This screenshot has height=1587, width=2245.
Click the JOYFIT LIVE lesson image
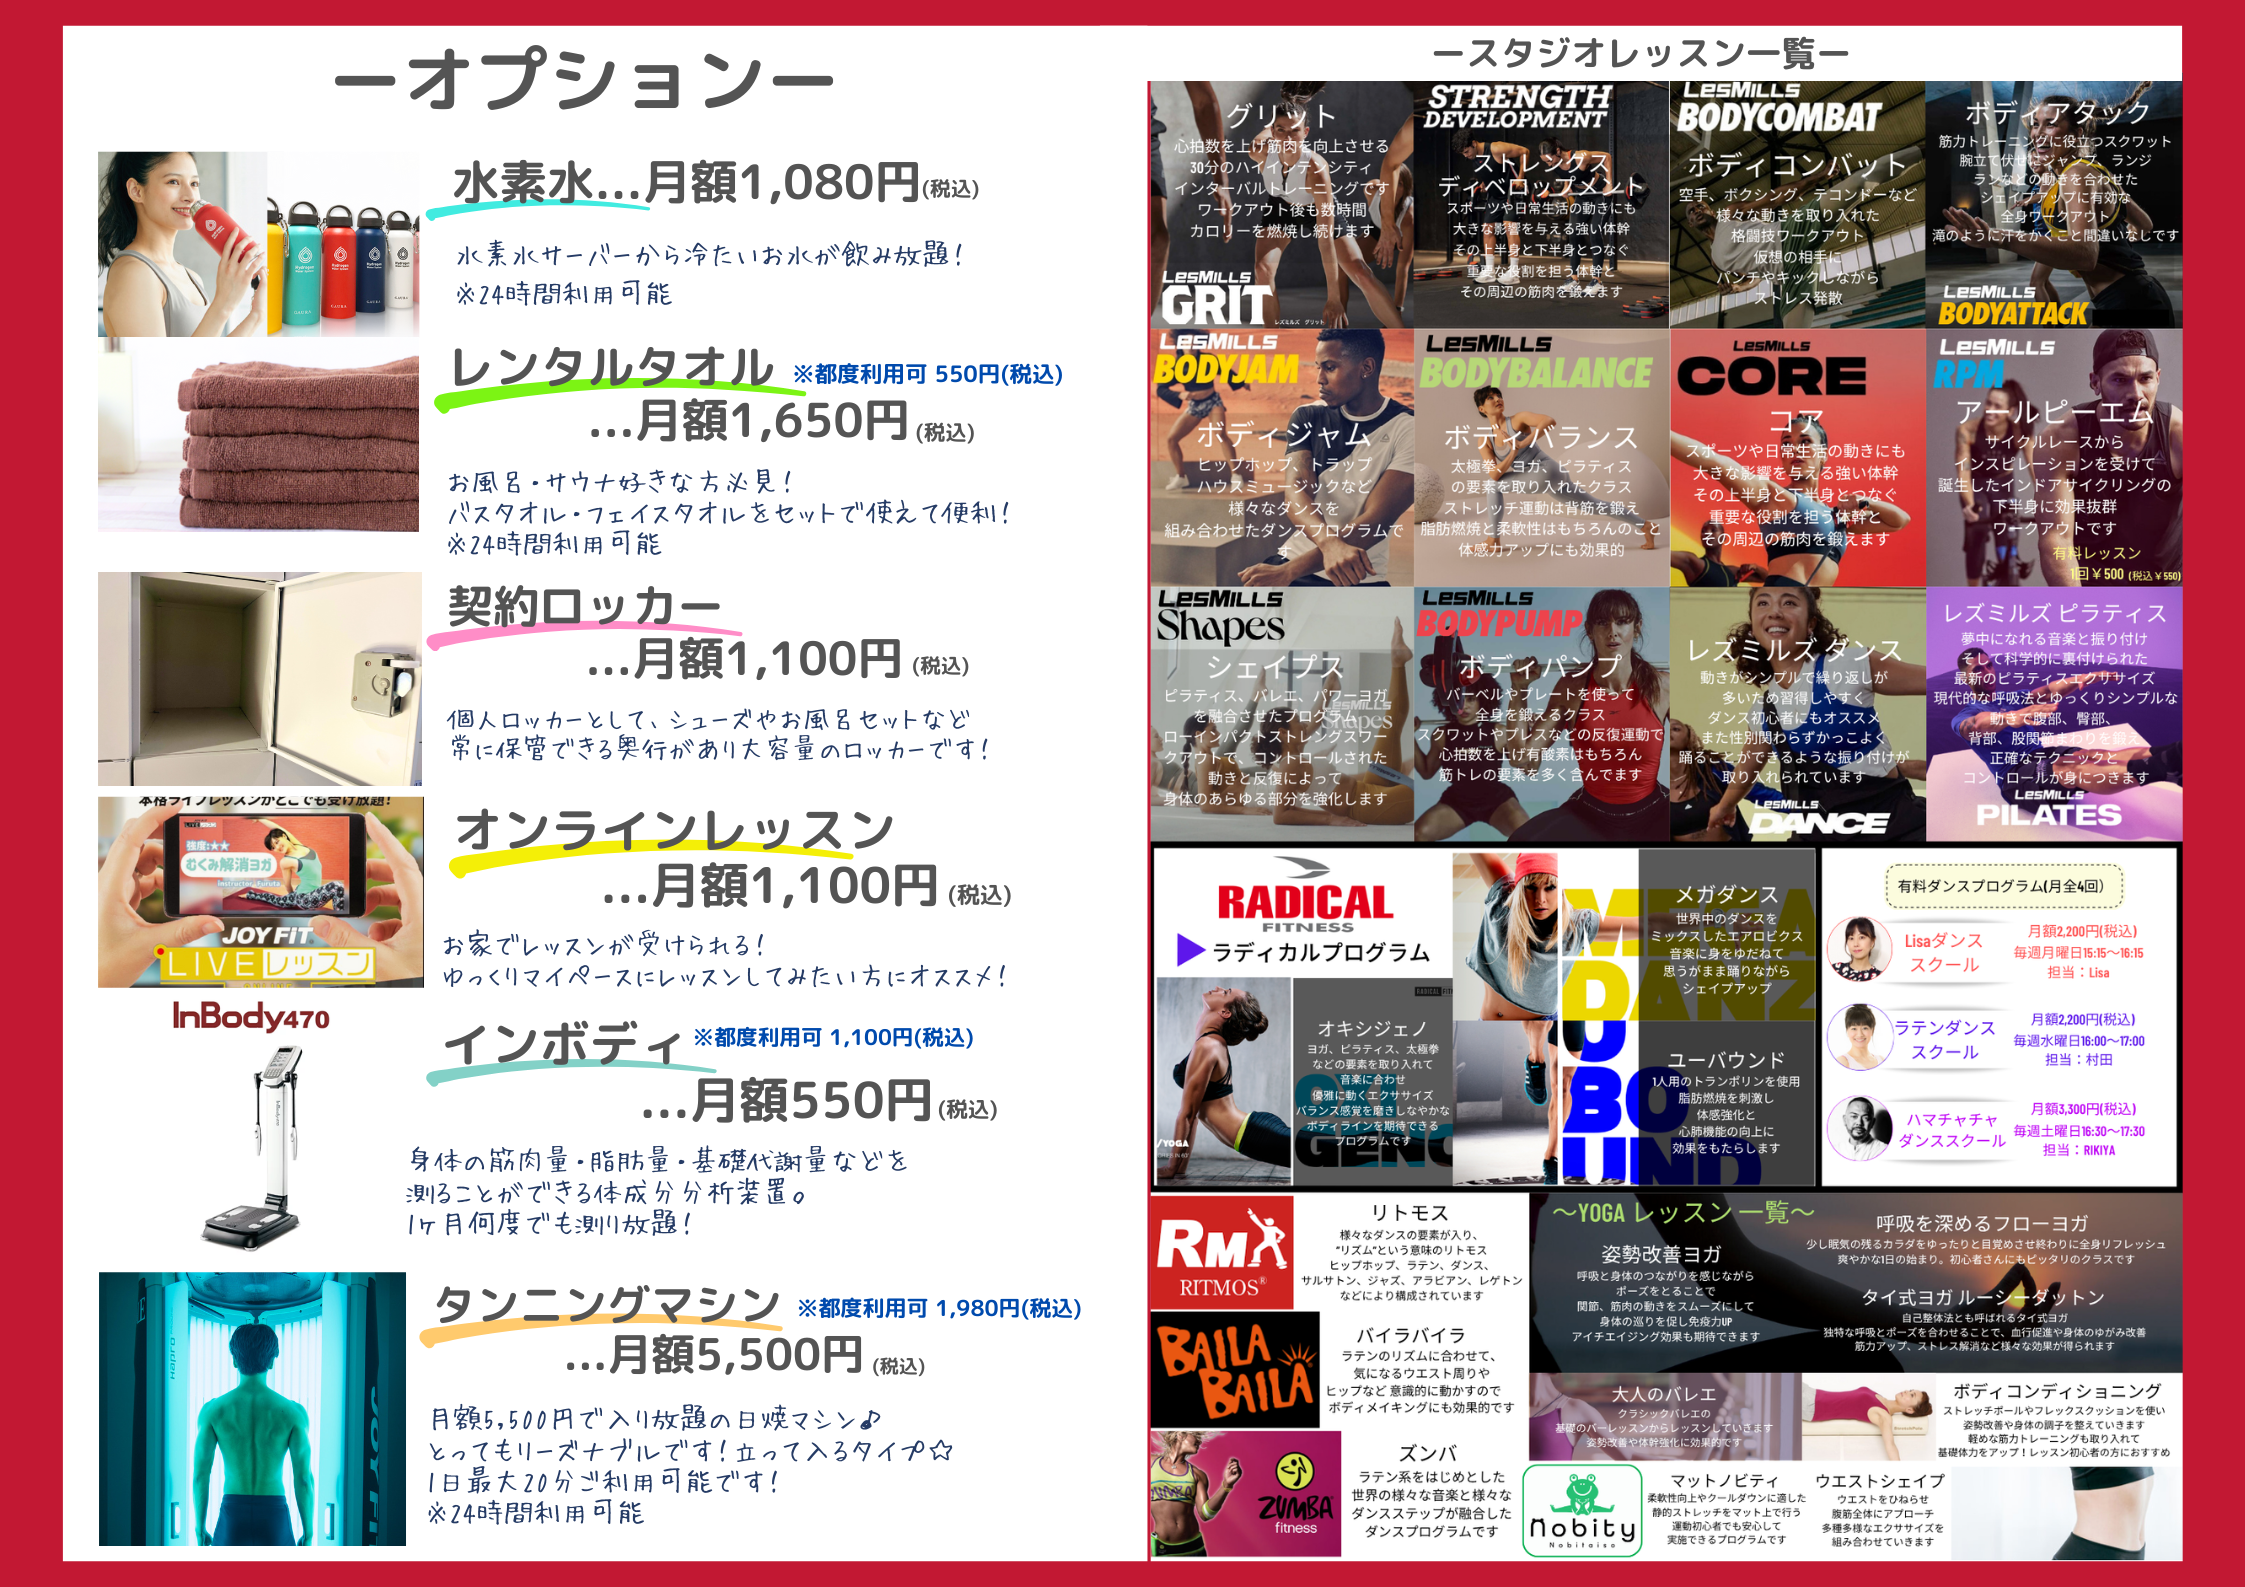(x=260, y=892)
